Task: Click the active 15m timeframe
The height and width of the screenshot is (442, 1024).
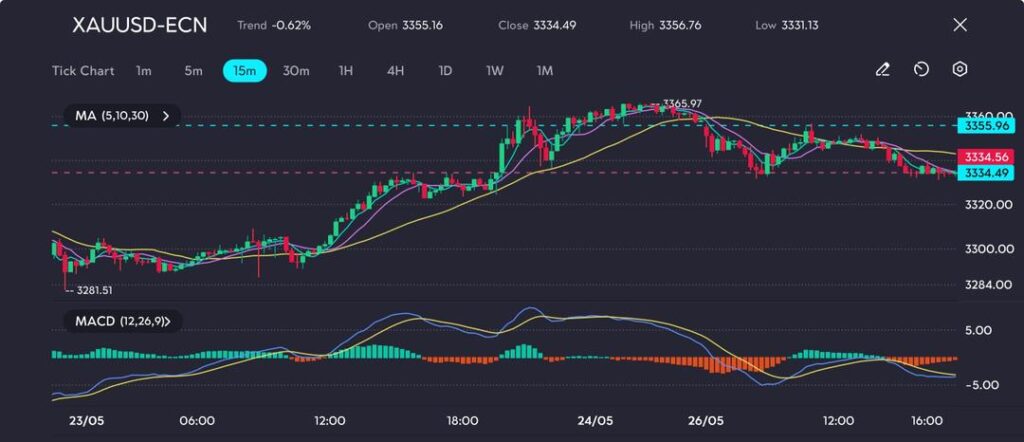Action: point(244,71)
